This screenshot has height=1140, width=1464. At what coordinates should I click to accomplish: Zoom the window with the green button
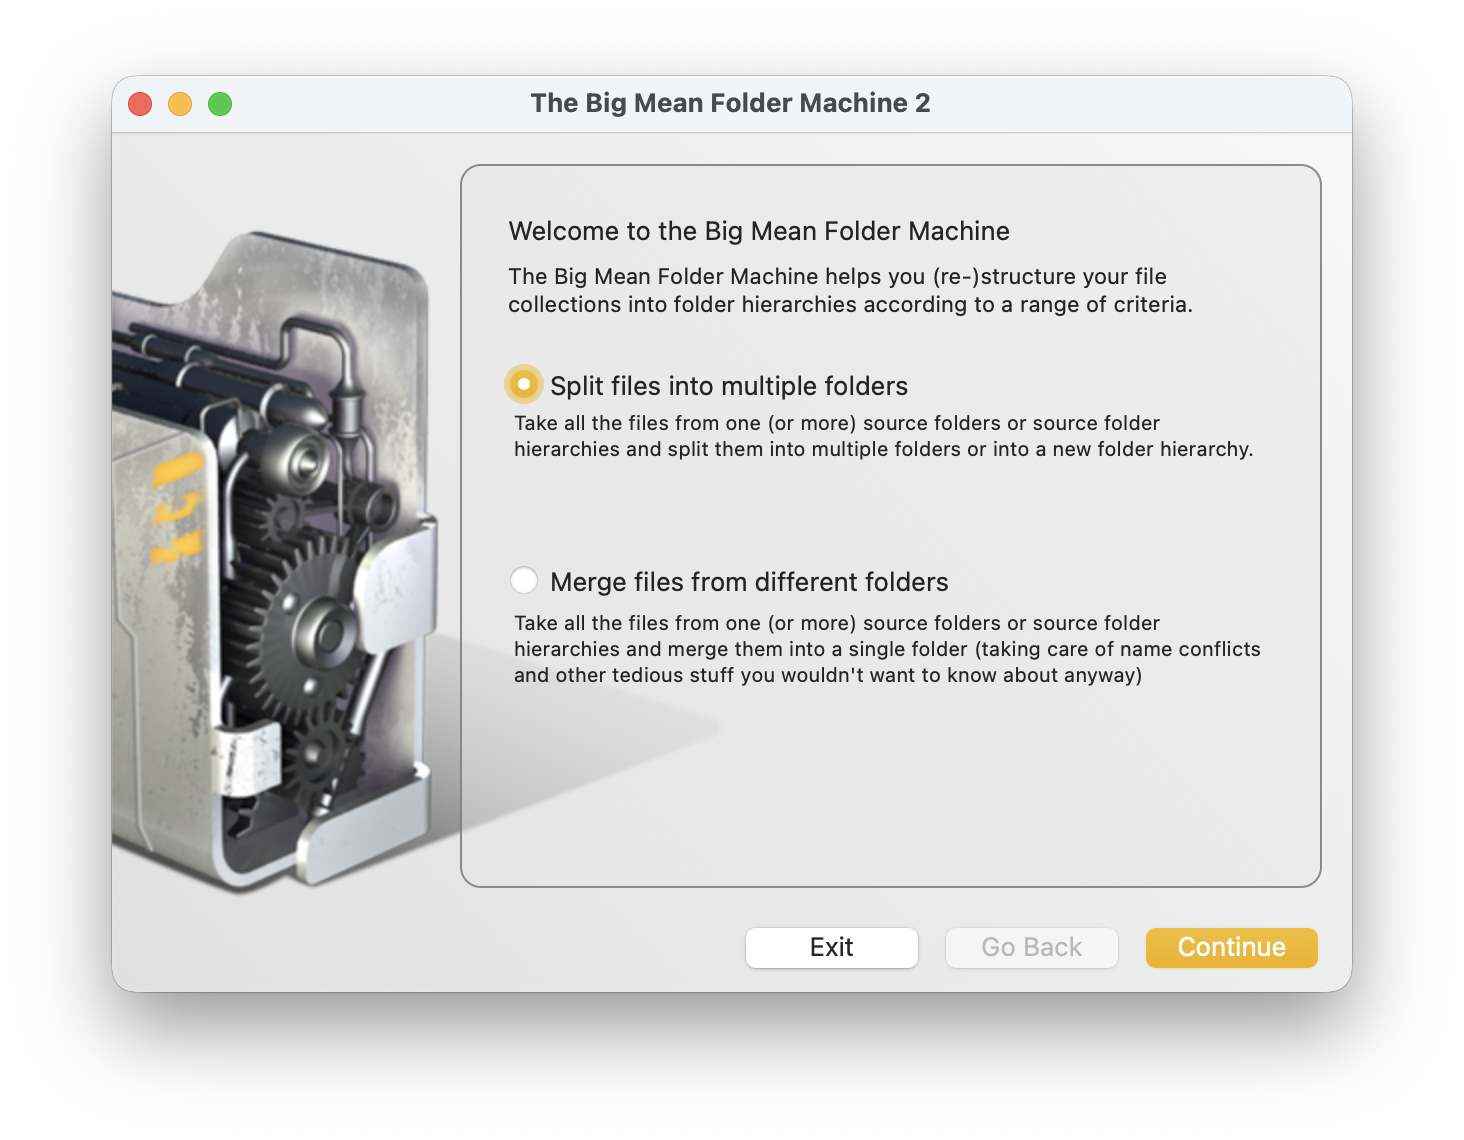pos(220,104)
